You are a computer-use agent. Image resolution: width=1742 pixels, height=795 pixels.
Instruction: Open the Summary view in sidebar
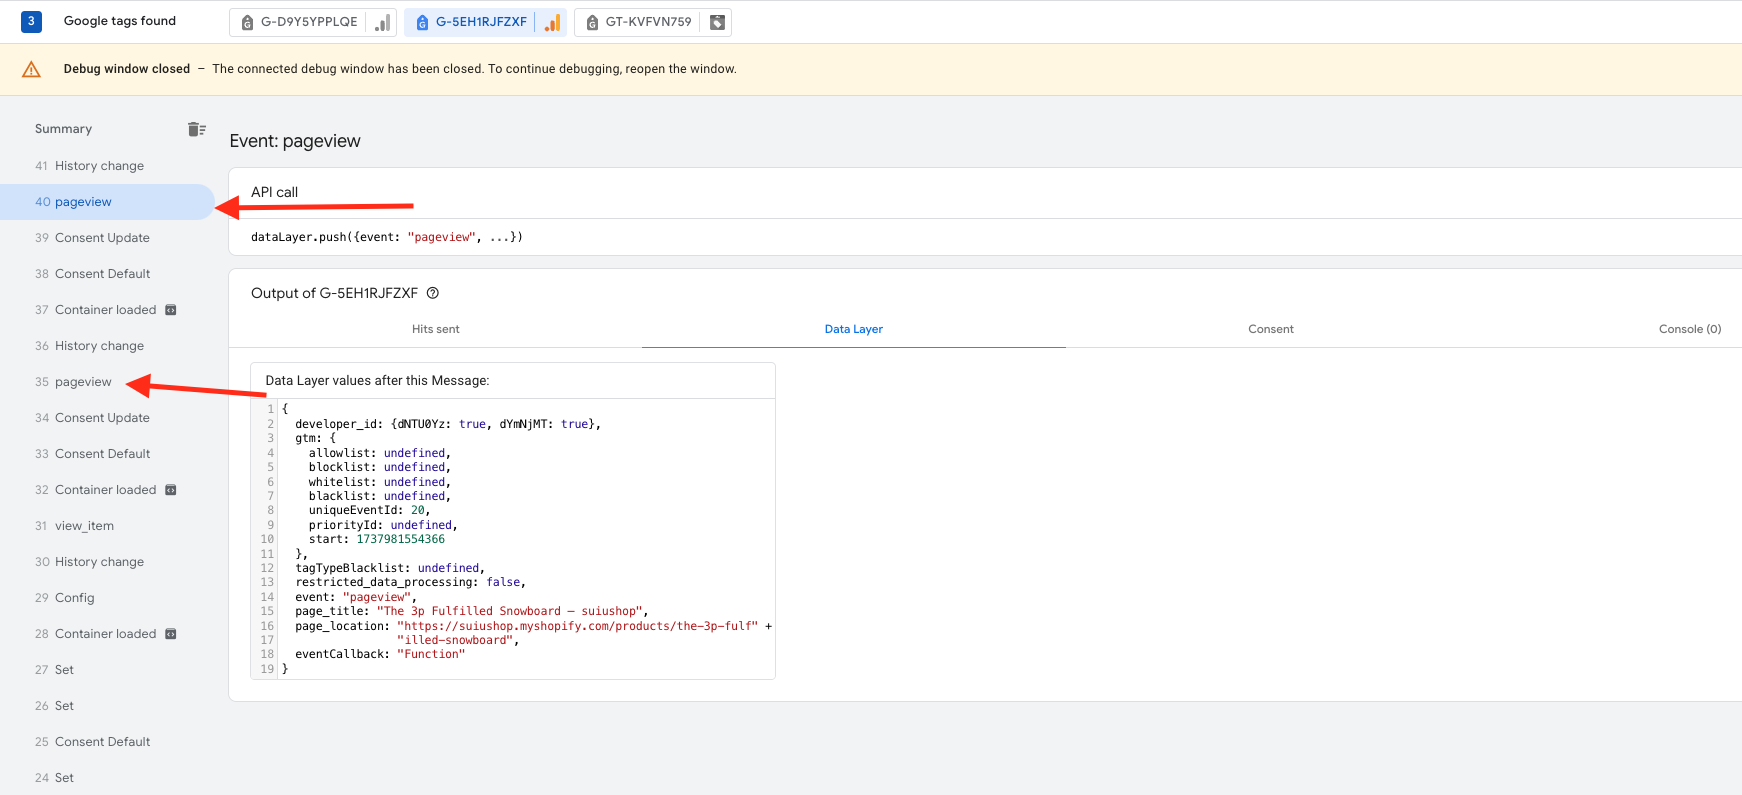63,129
